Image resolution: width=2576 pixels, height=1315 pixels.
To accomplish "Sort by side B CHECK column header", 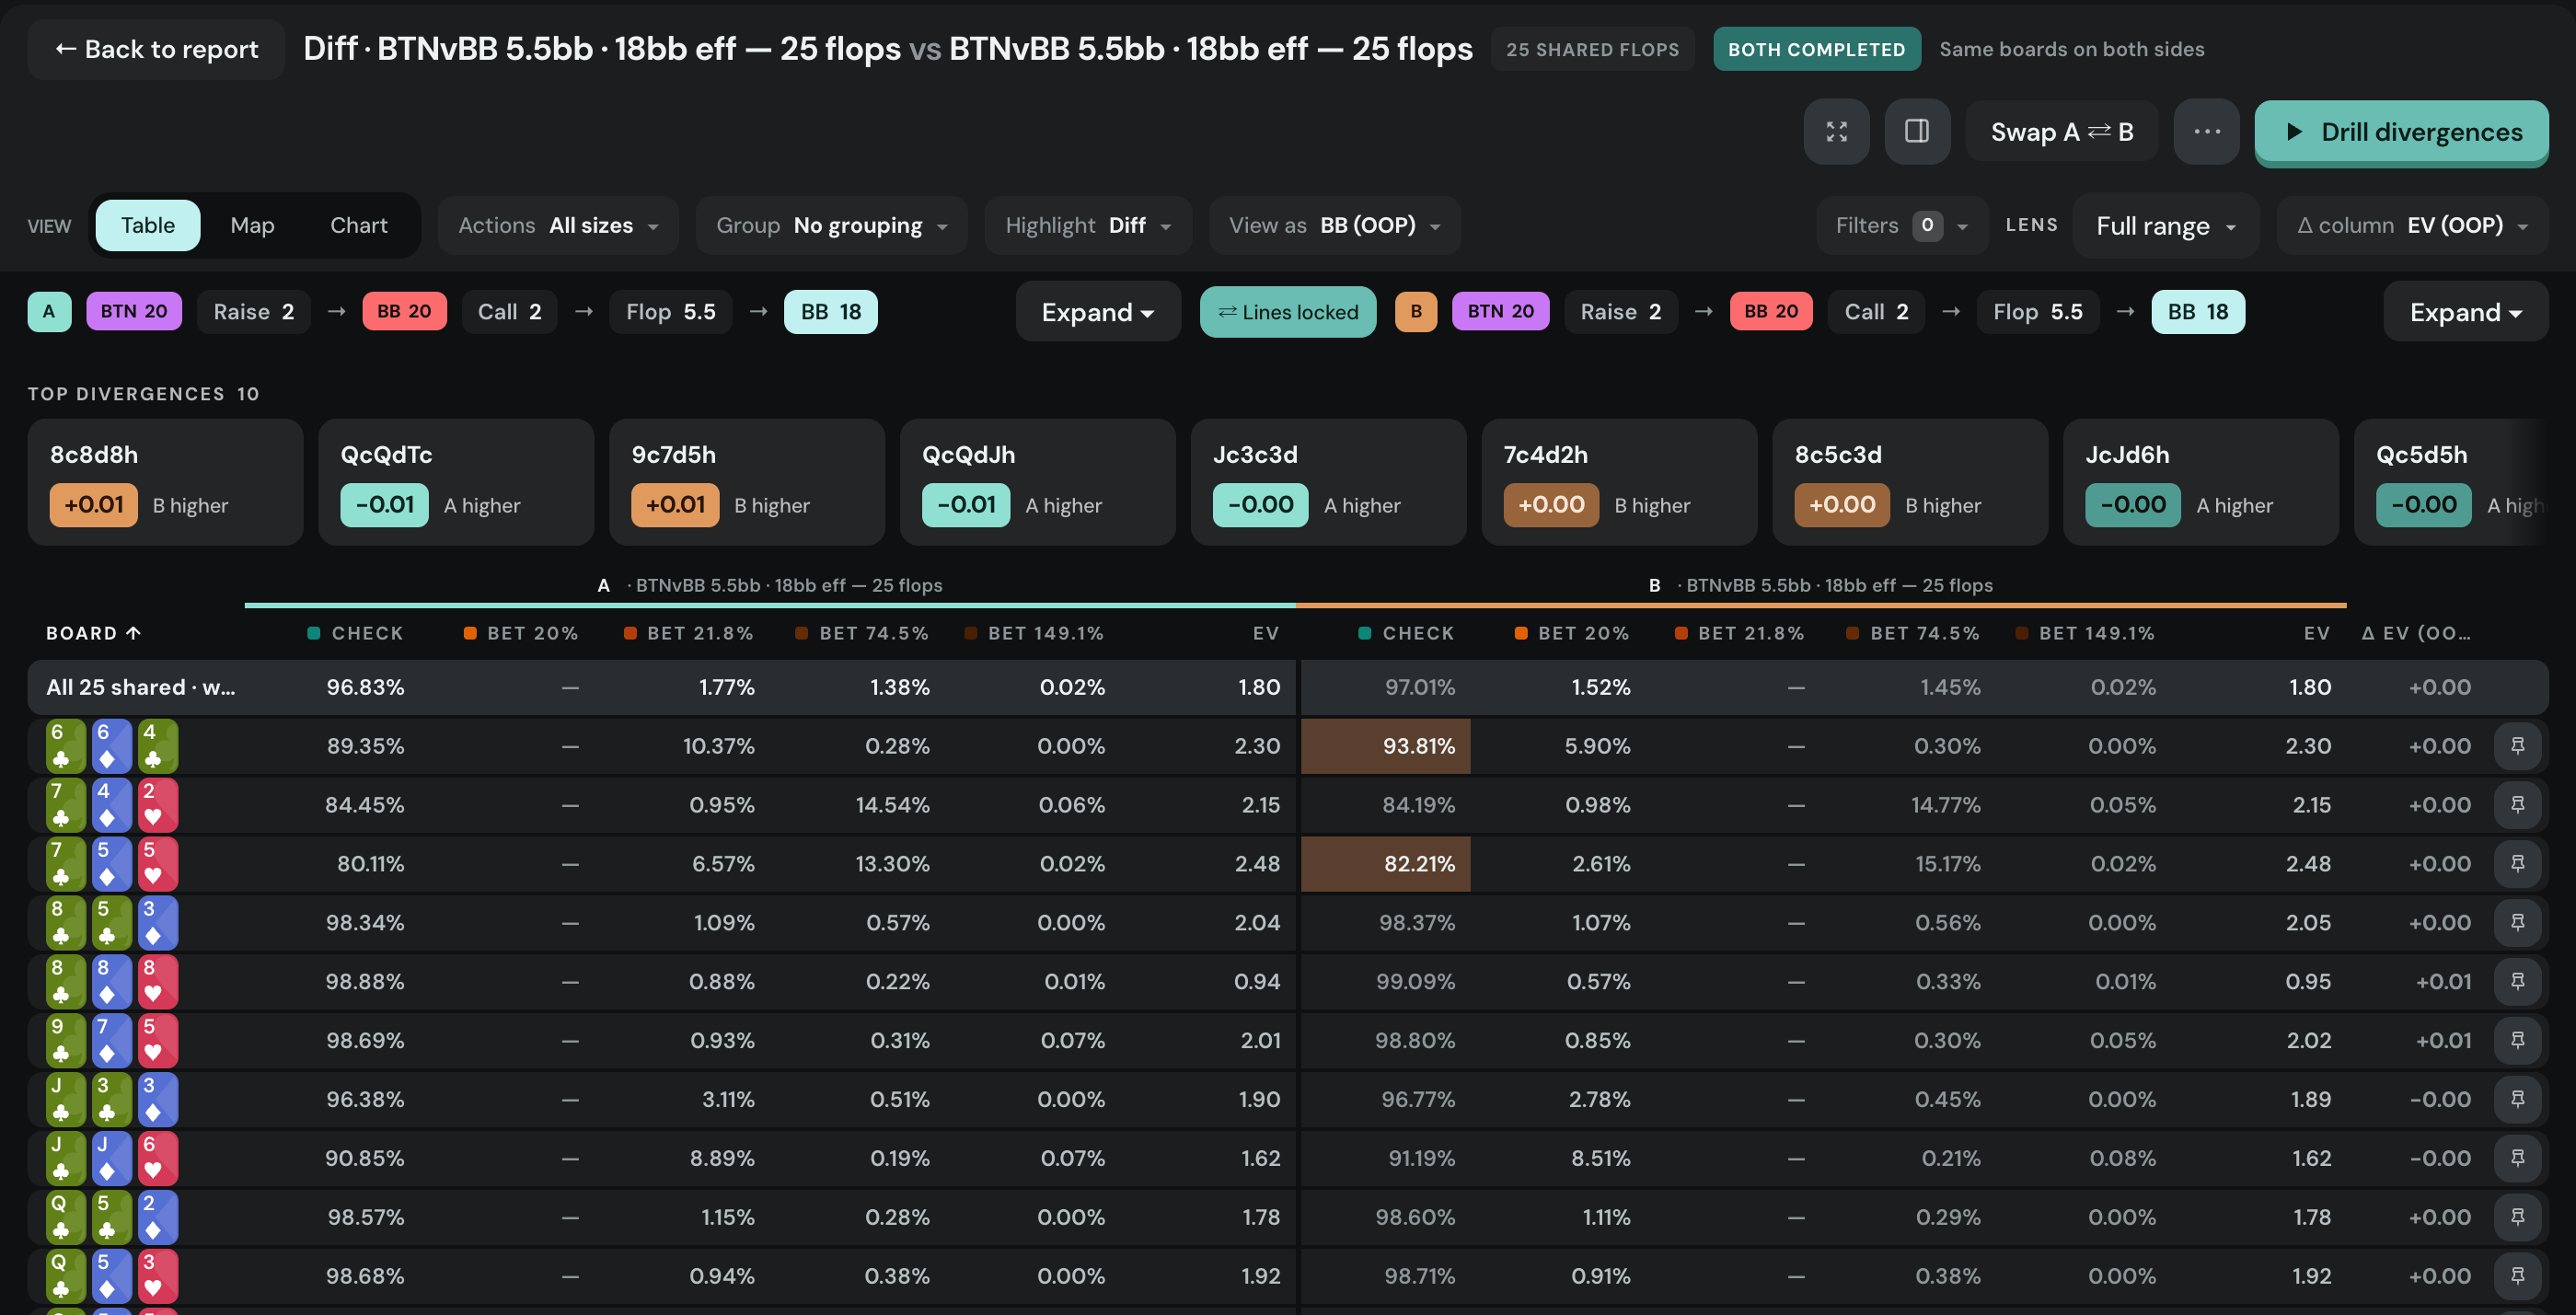I will 1406,633.
